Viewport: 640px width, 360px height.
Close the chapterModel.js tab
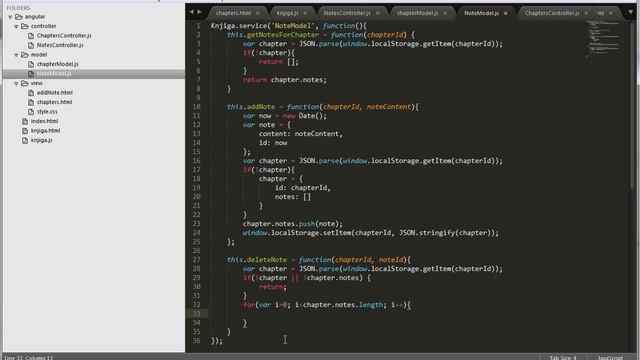(445, 13)
